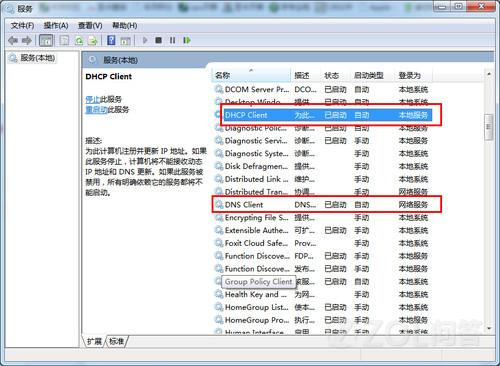Switch to the 扩展 tab
This screenshot has width=500, height=366.
click(94, 341)
